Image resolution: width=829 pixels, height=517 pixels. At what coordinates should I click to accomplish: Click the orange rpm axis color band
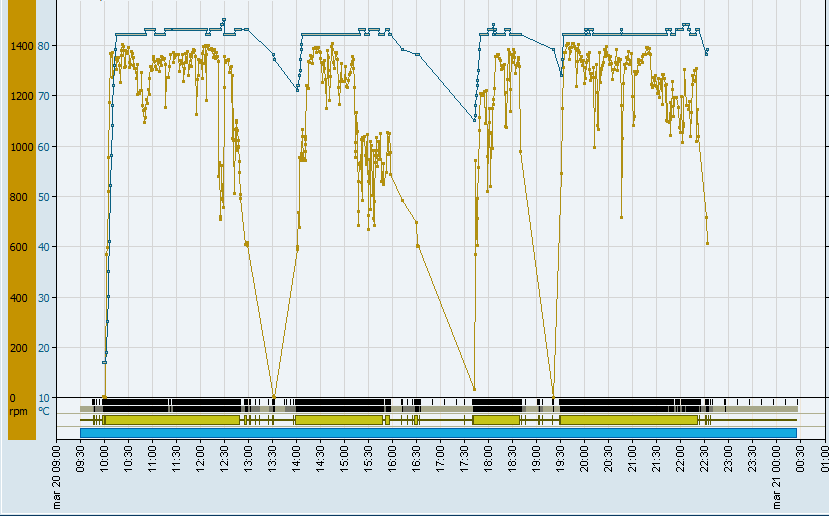tap(22, 219)
